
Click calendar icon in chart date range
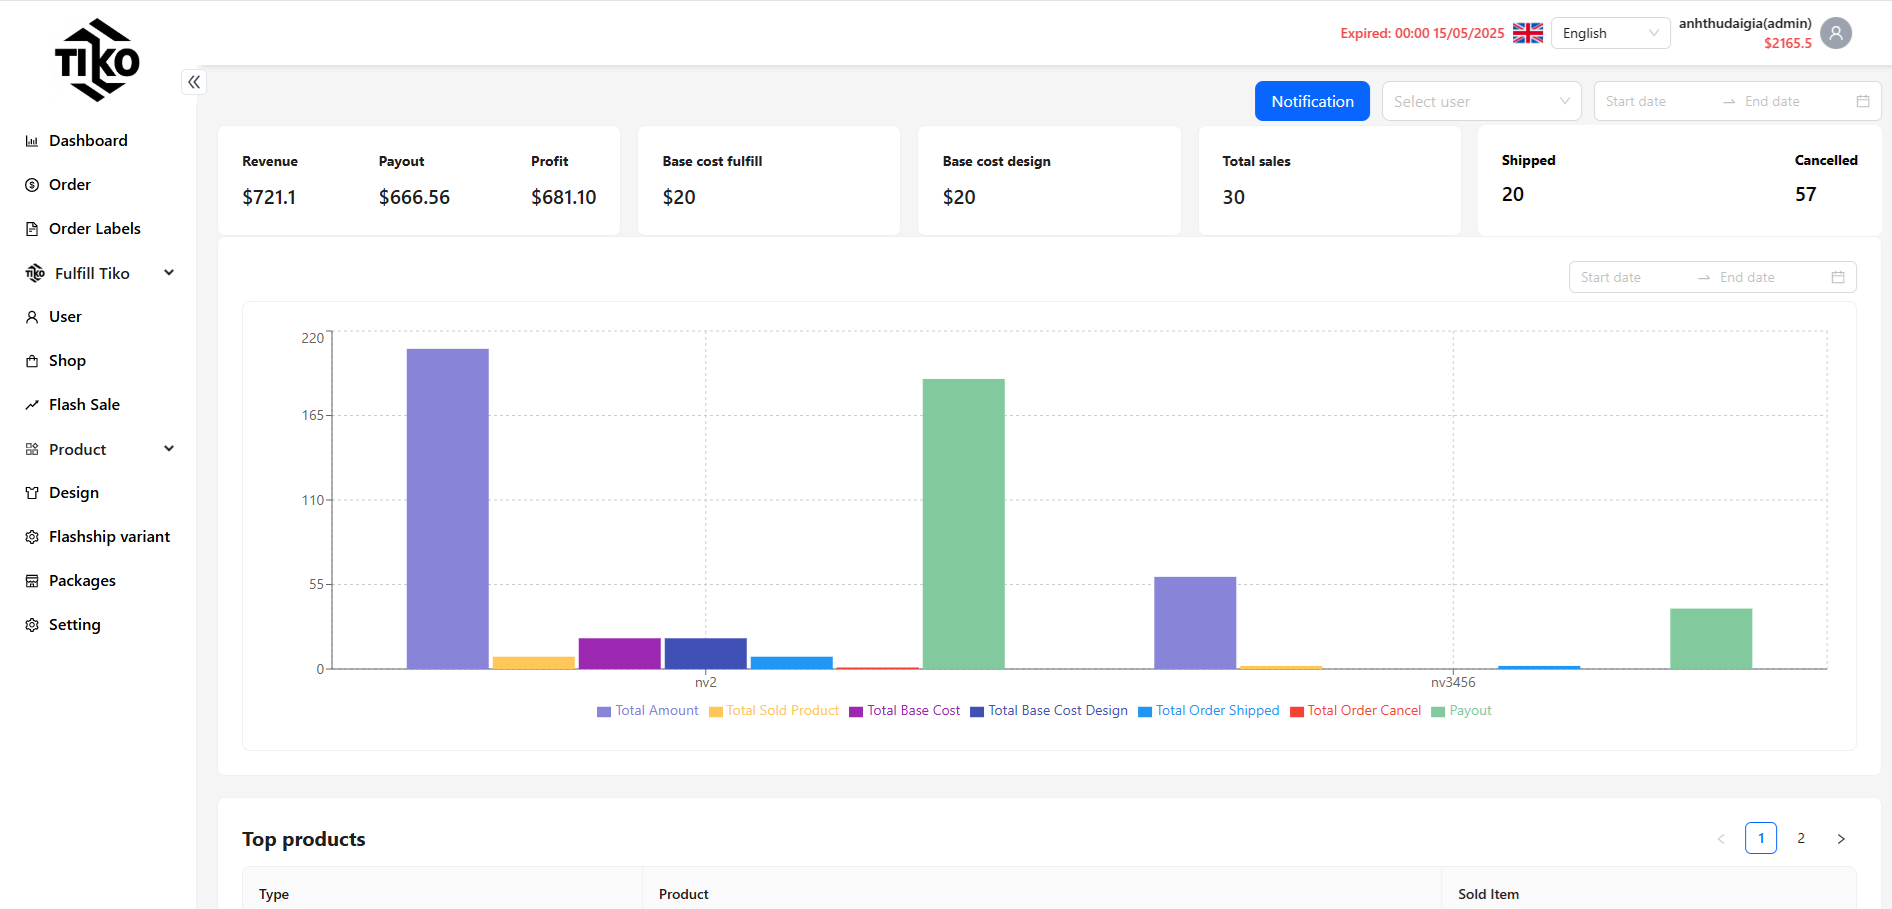(1838, 277)
